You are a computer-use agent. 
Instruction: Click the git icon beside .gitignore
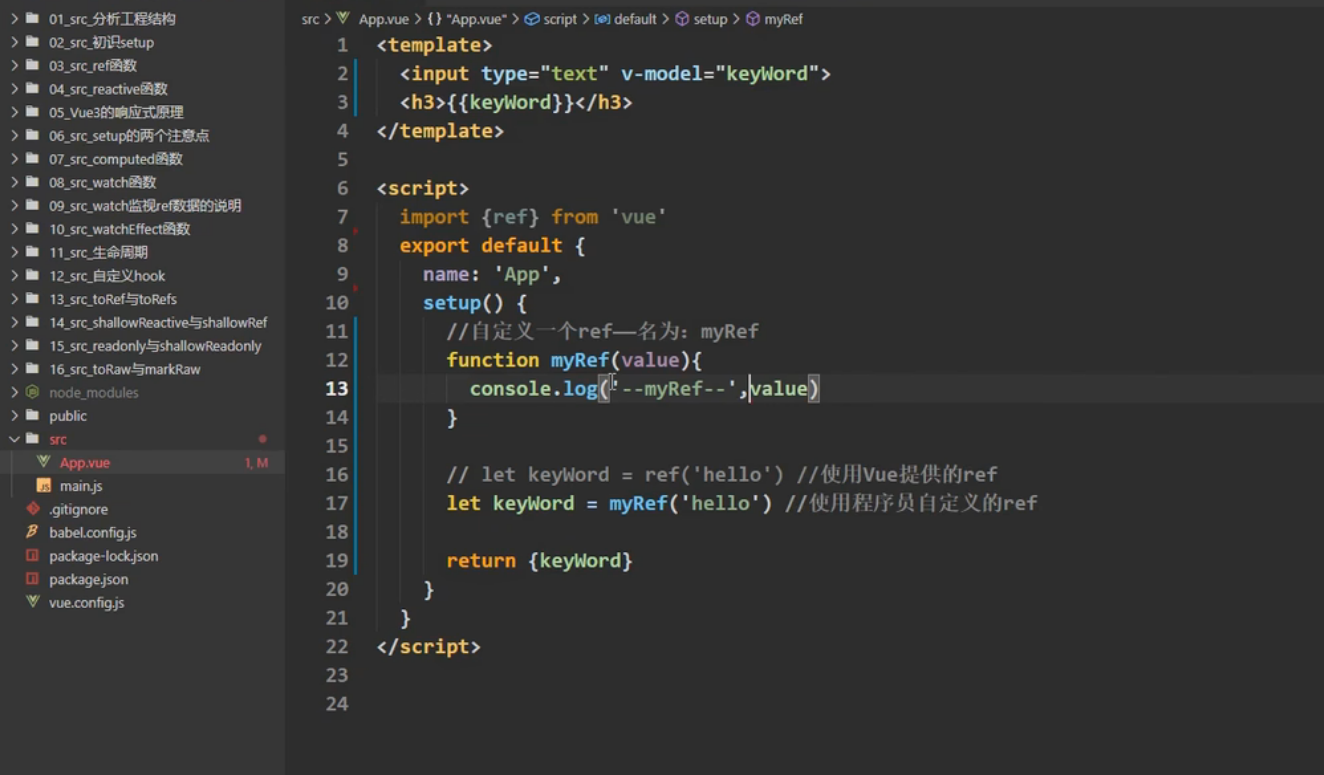pos(33,509)
